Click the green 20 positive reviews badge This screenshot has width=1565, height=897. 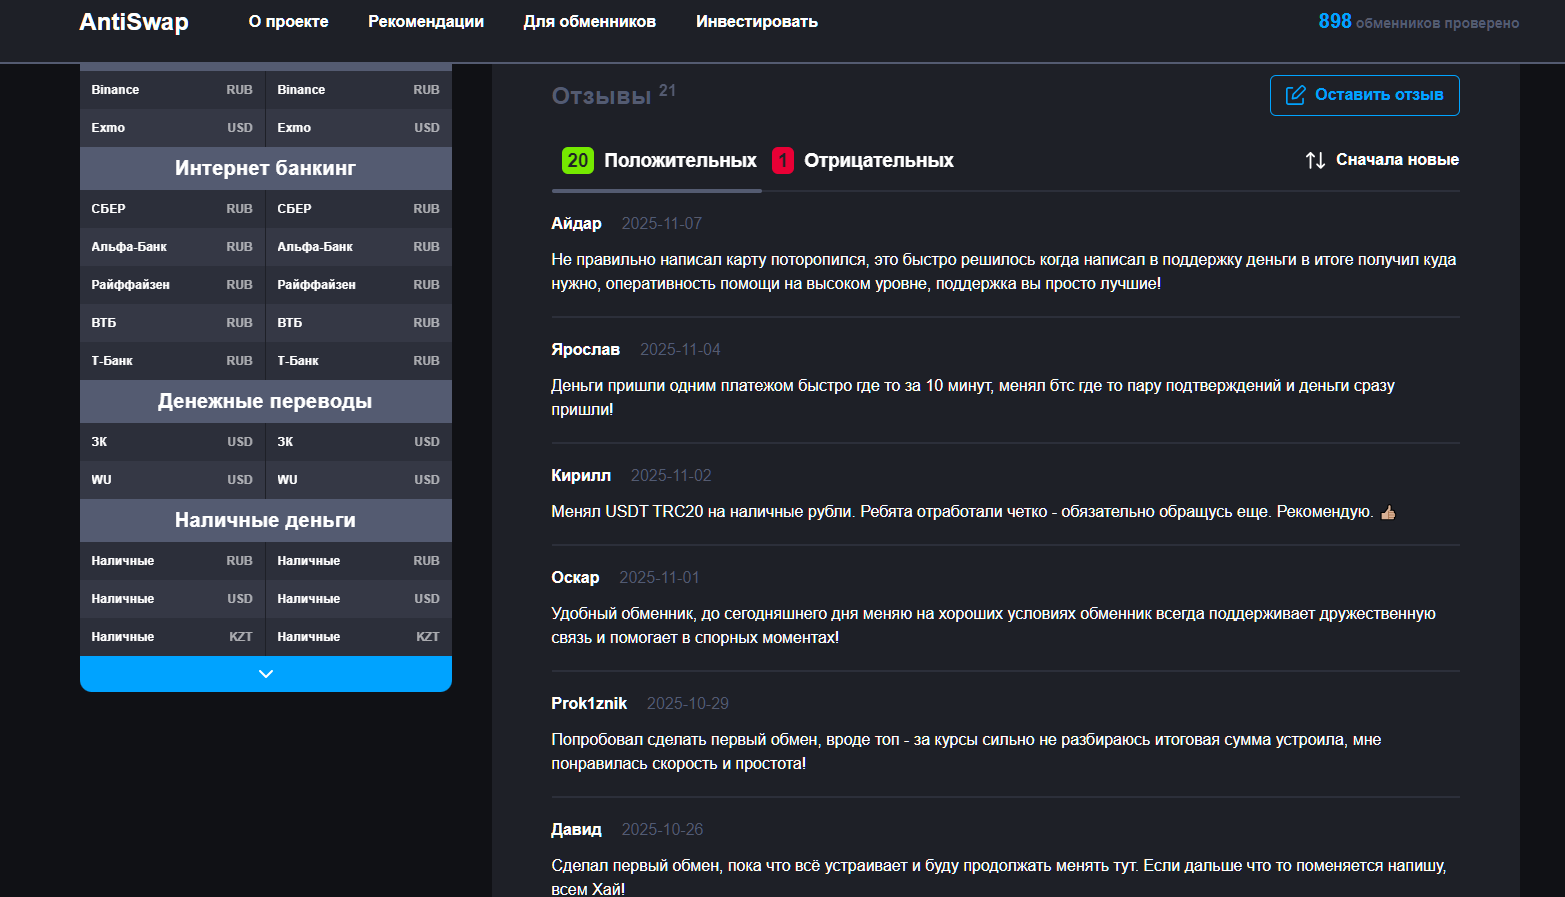577,160
